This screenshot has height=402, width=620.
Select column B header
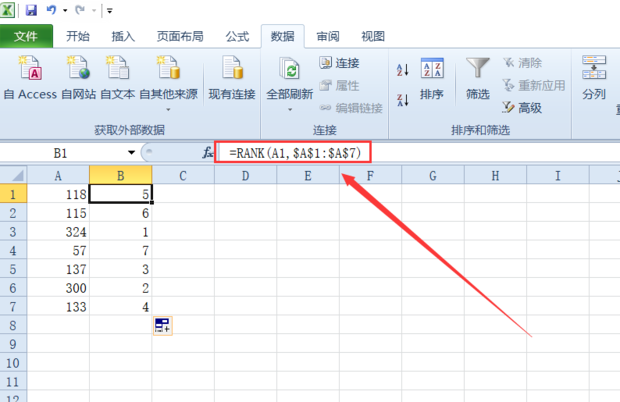[121, 176]
